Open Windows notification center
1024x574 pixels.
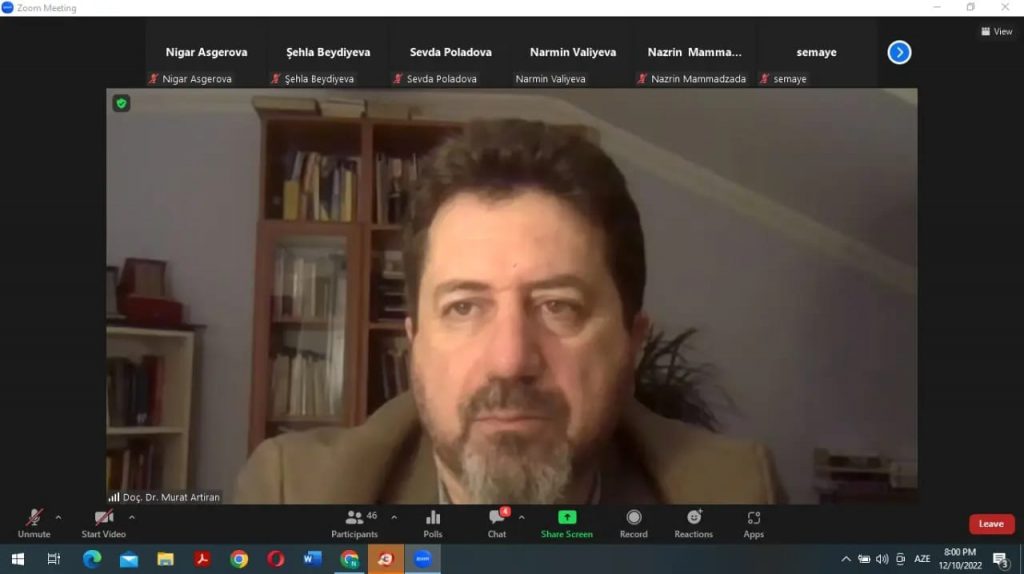tap(1000, 559)
